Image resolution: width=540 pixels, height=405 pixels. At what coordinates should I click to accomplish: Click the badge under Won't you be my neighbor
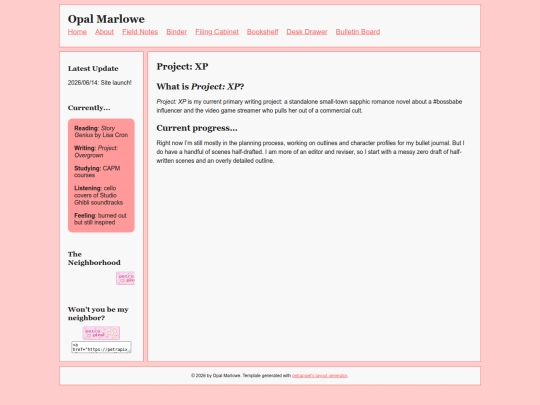(101, 333)
